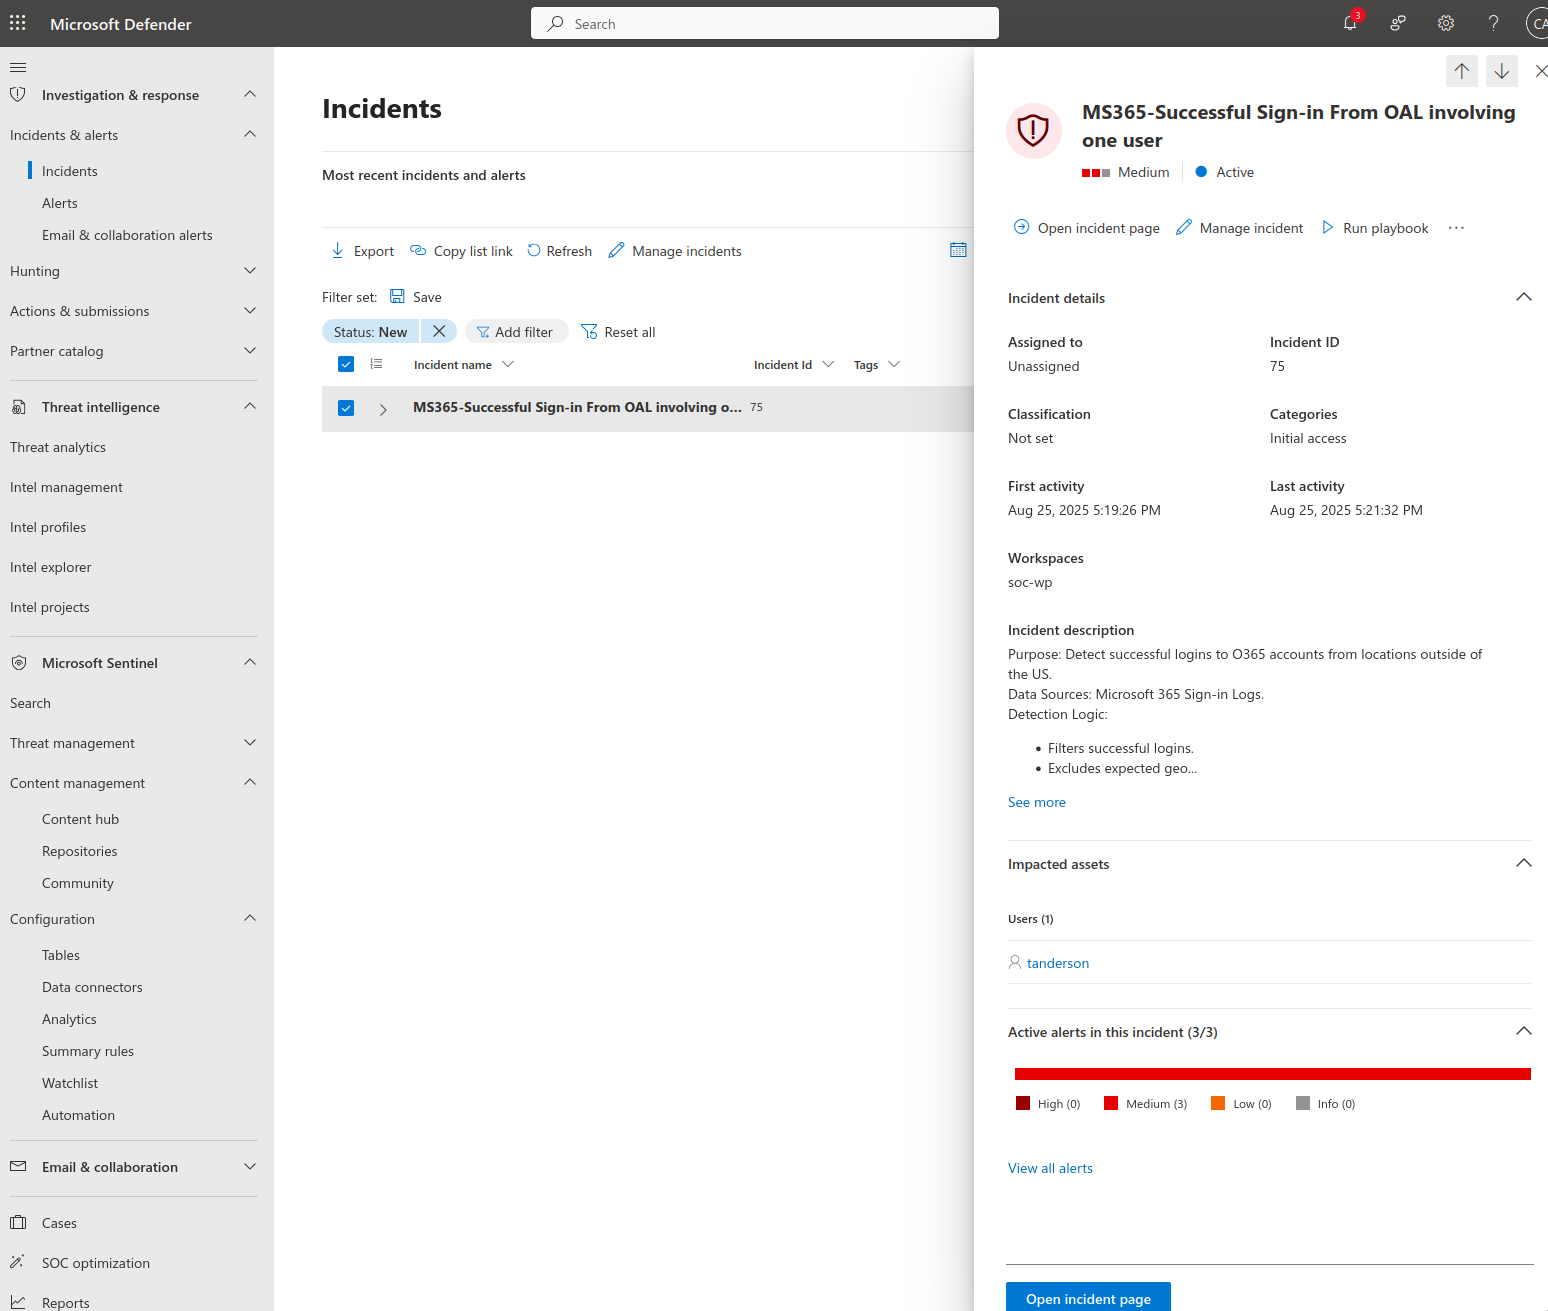Screen dimensions: 1548x1311
Task: Reset all filters
Action: click(618, 332)
